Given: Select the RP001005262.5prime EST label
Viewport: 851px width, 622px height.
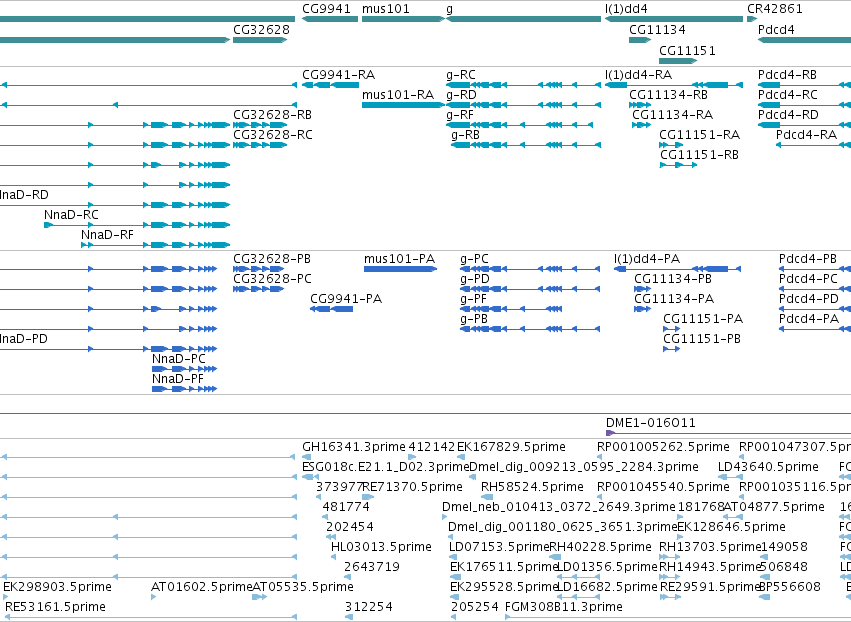Looking at the screenshot, I should (x=663, y=447).
